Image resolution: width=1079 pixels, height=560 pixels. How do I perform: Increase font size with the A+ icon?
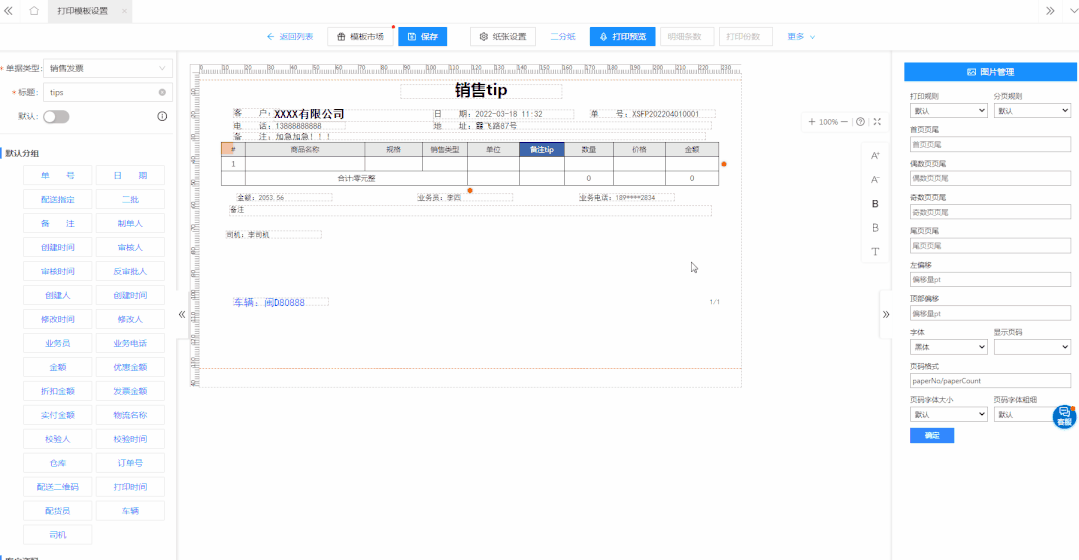click(x=875, y=156)
